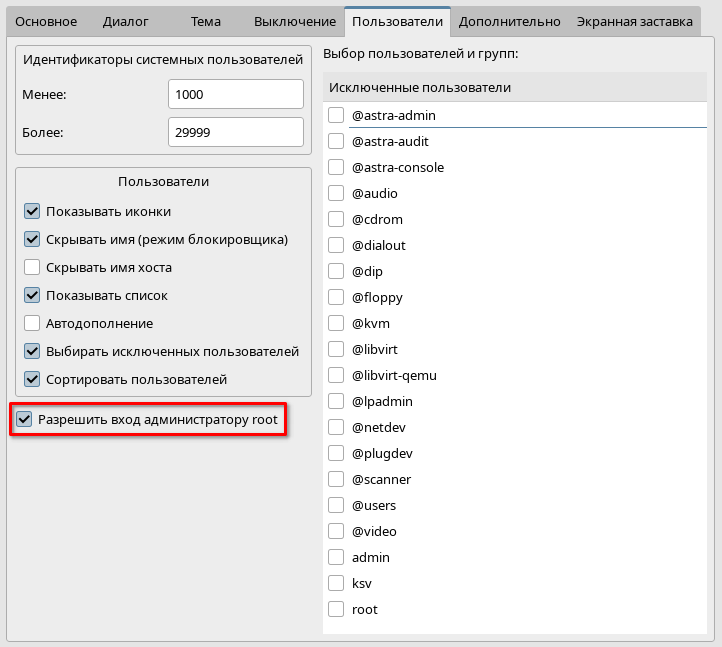Uncheck Скрывать имя (режим блокировщика)

pyautogui.click(x=32, y=240)
